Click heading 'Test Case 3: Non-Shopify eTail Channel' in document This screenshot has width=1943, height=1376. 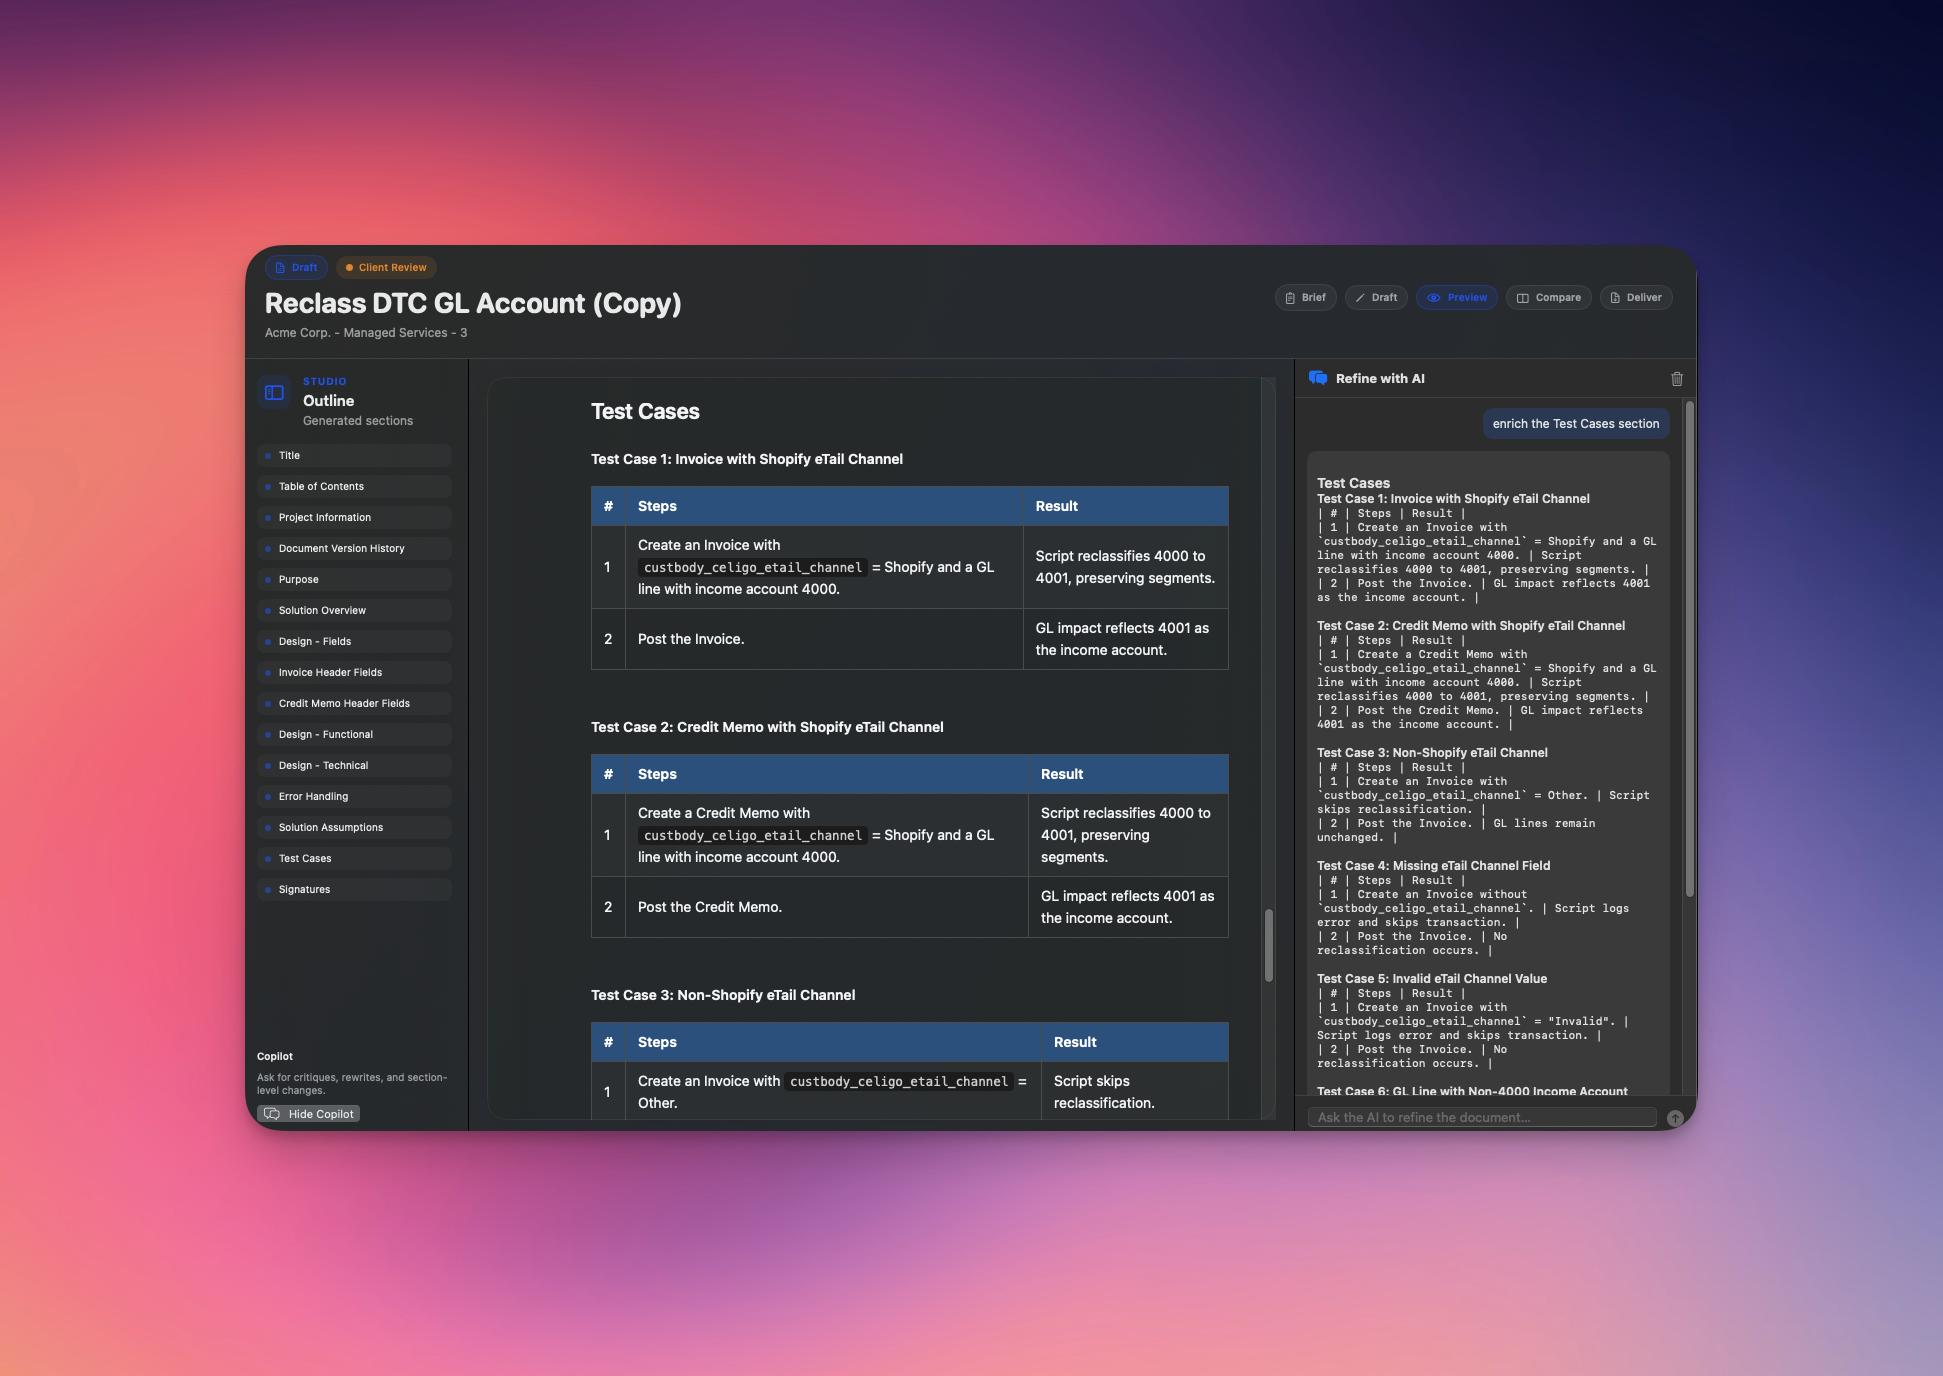click(722, 995)
